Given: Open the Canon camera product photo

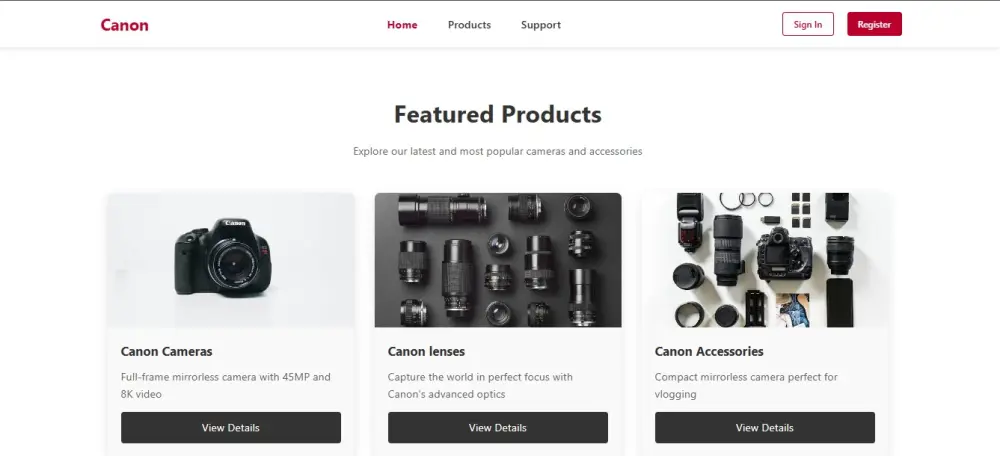Looking at the screenshot, I should (x=231, y=260).
